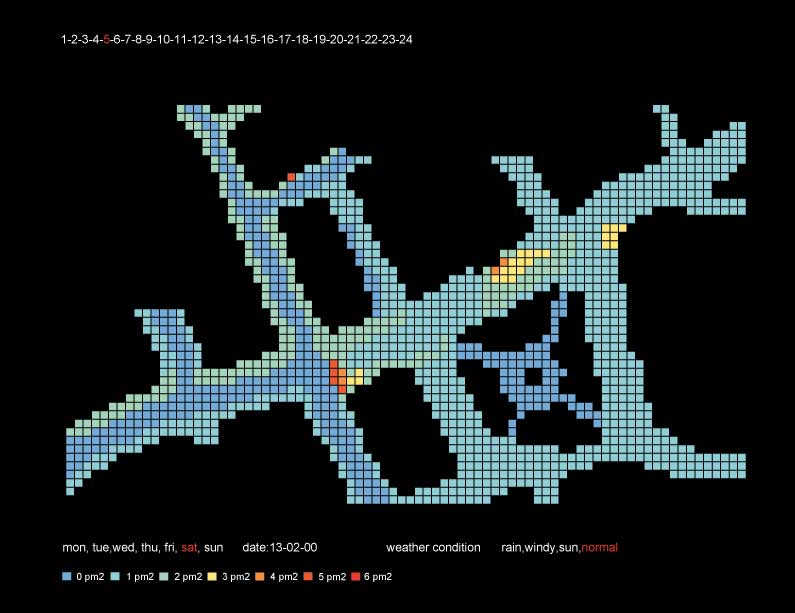This screenshot has height=613, width=795.
Task: Click the yellow cell cluster in upper-right map area
Action: [x=609, y=236]
